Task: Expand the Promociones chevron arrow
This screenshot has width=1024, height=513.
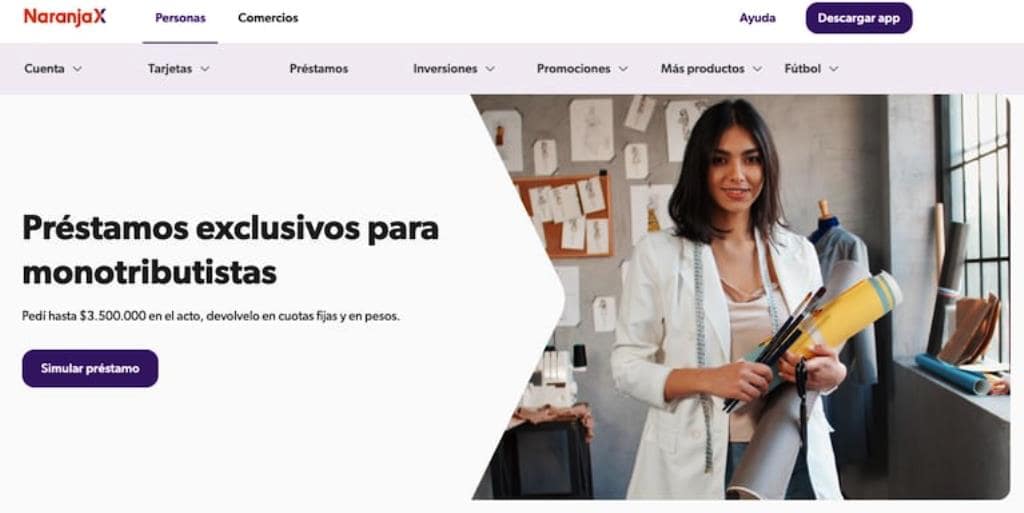Action: coord(623,69)
